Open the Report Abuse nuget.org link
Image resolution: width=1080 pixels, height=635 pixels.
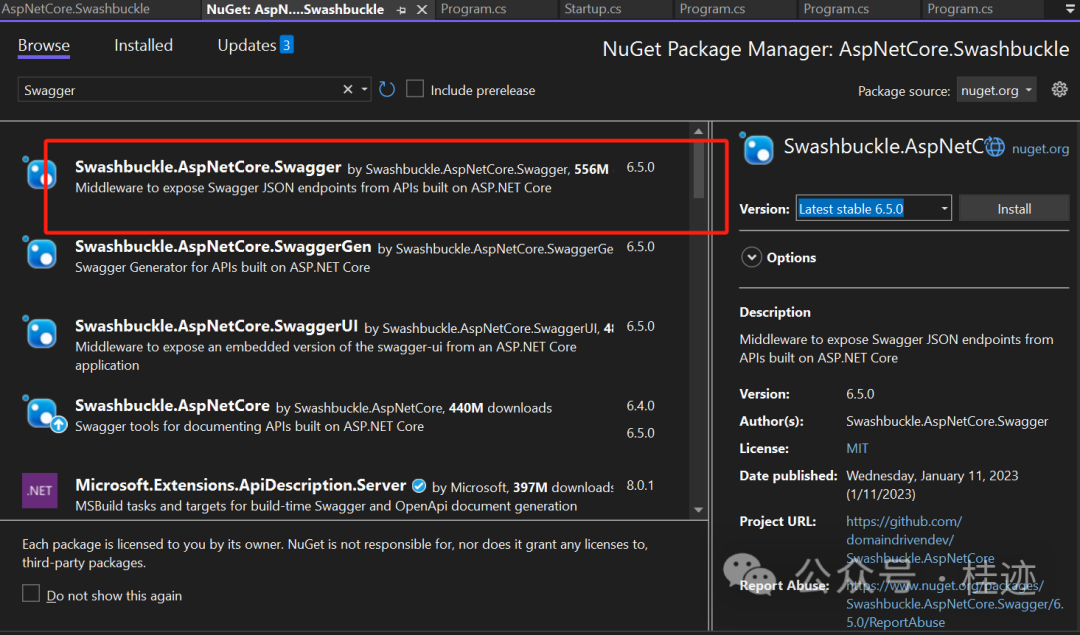[x=954, y=604]
